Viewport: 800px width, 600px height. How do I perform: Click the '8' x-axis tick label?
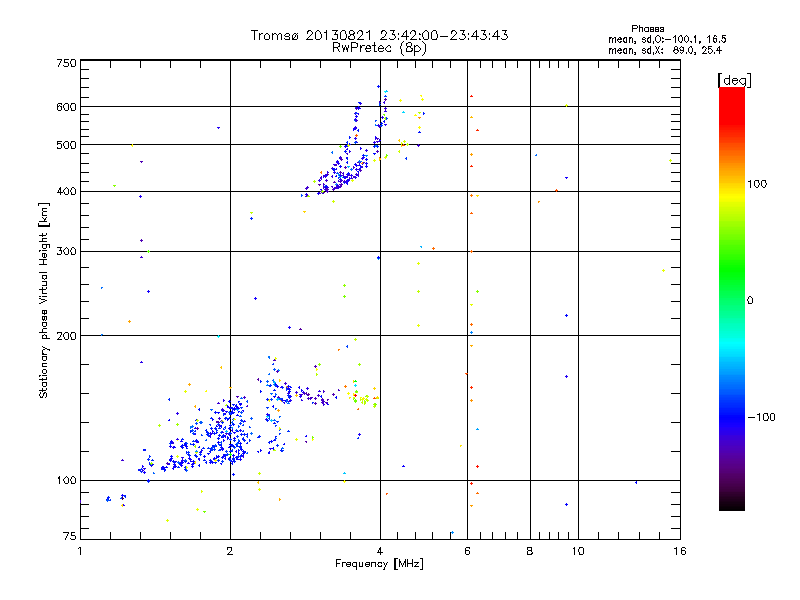point(530,551)
